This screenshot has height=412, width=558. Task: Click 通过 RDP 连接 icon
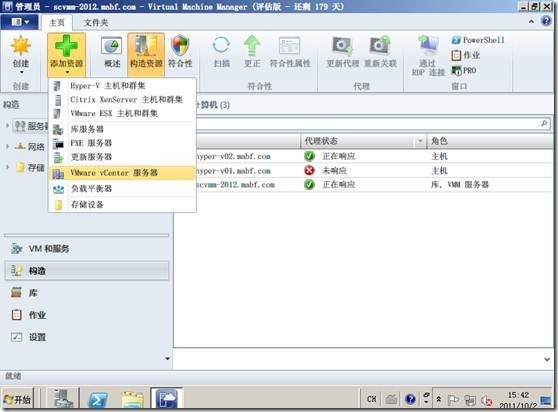(428, 46)
